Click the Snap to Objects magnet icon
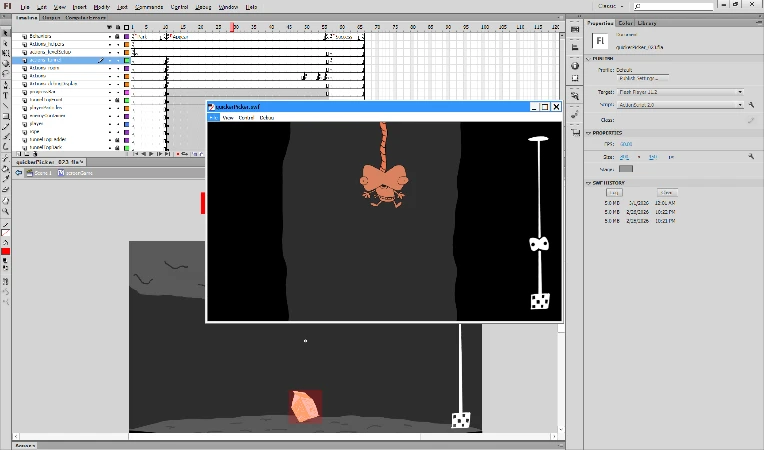764x450 pixels. click(5, 281)
